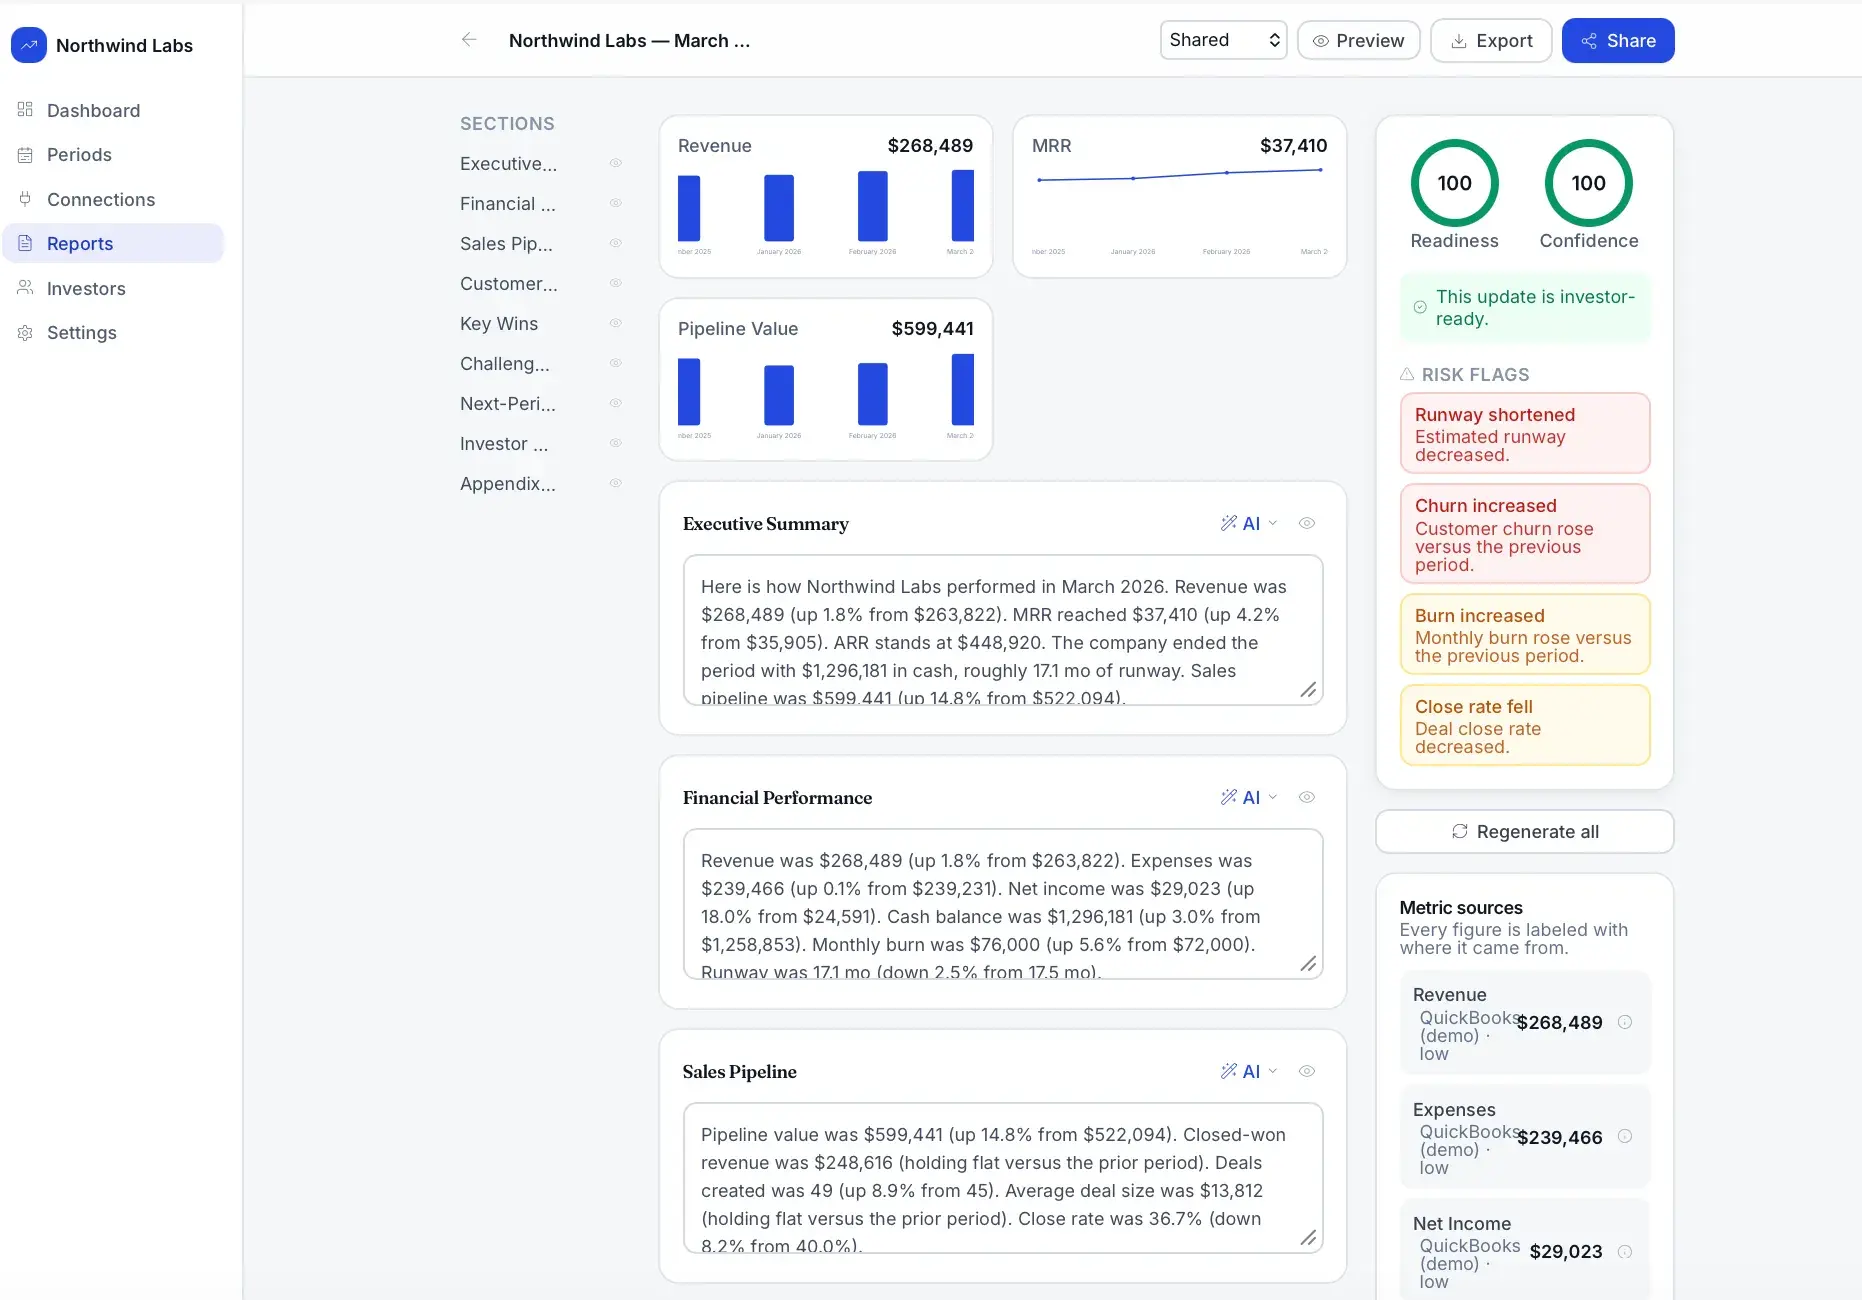Go to the Connections page
The height and width of the screenshot is (1300, 1862).
[113, 199]
